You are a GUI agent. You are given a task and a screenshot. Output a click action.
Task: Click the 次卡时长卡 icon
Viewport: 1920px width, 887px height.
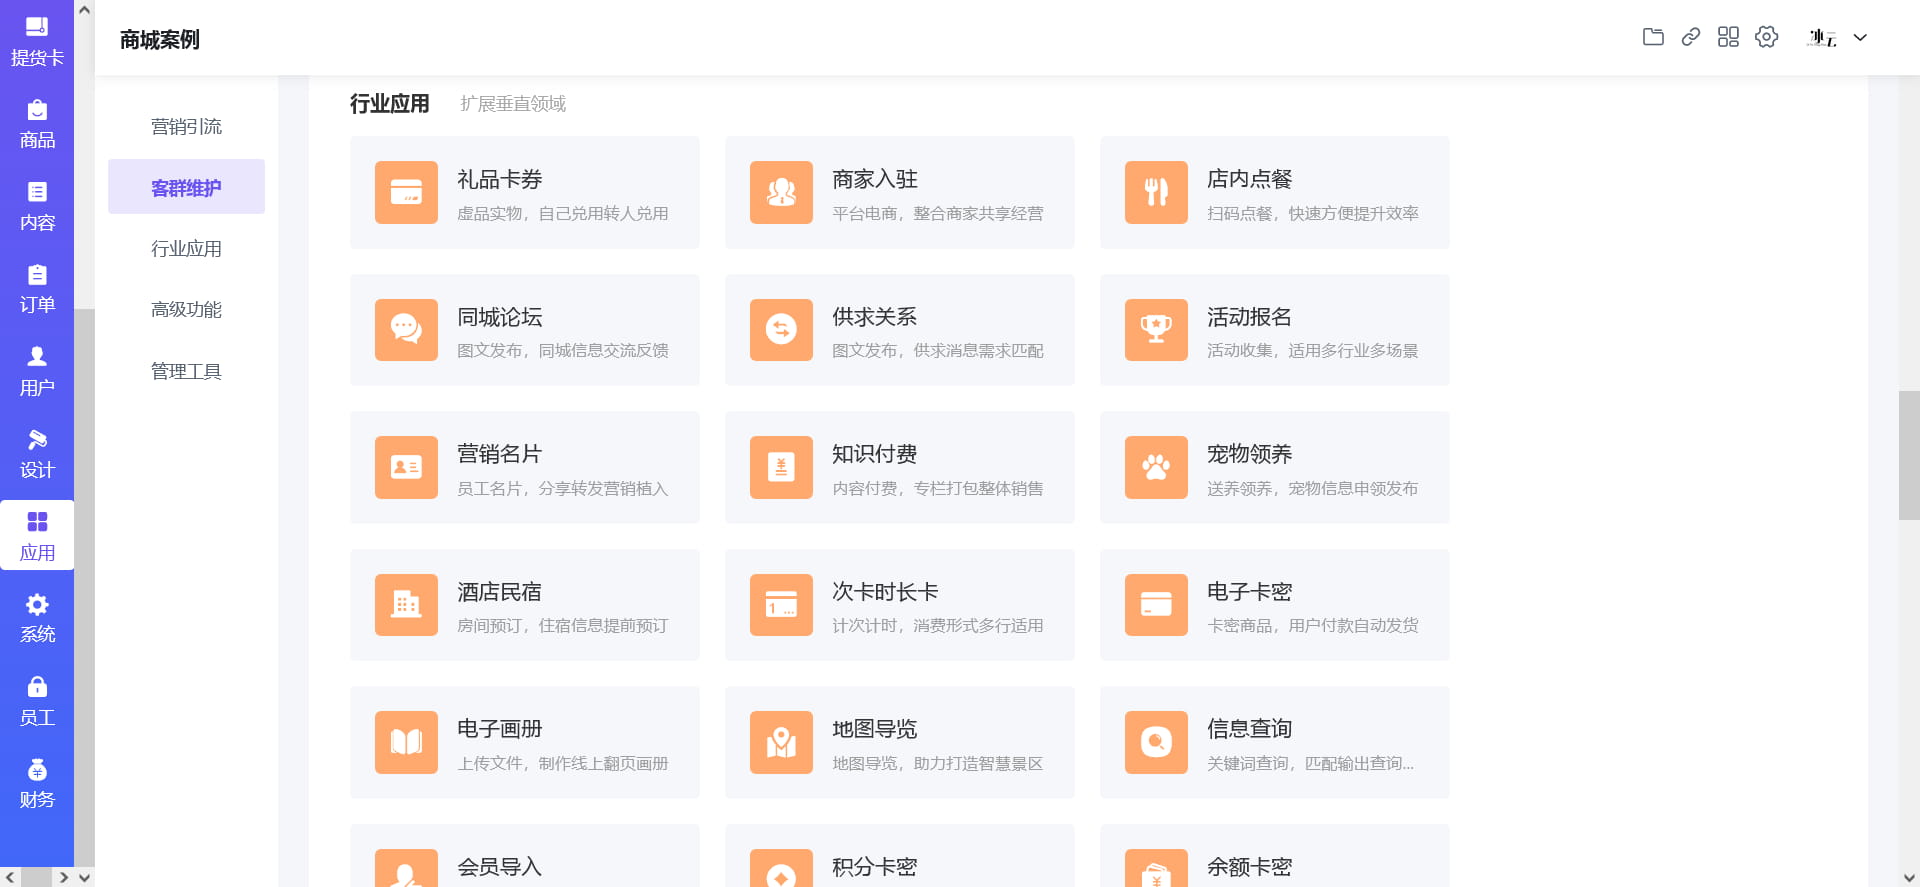pyautogui.click(x=781, y=604)
